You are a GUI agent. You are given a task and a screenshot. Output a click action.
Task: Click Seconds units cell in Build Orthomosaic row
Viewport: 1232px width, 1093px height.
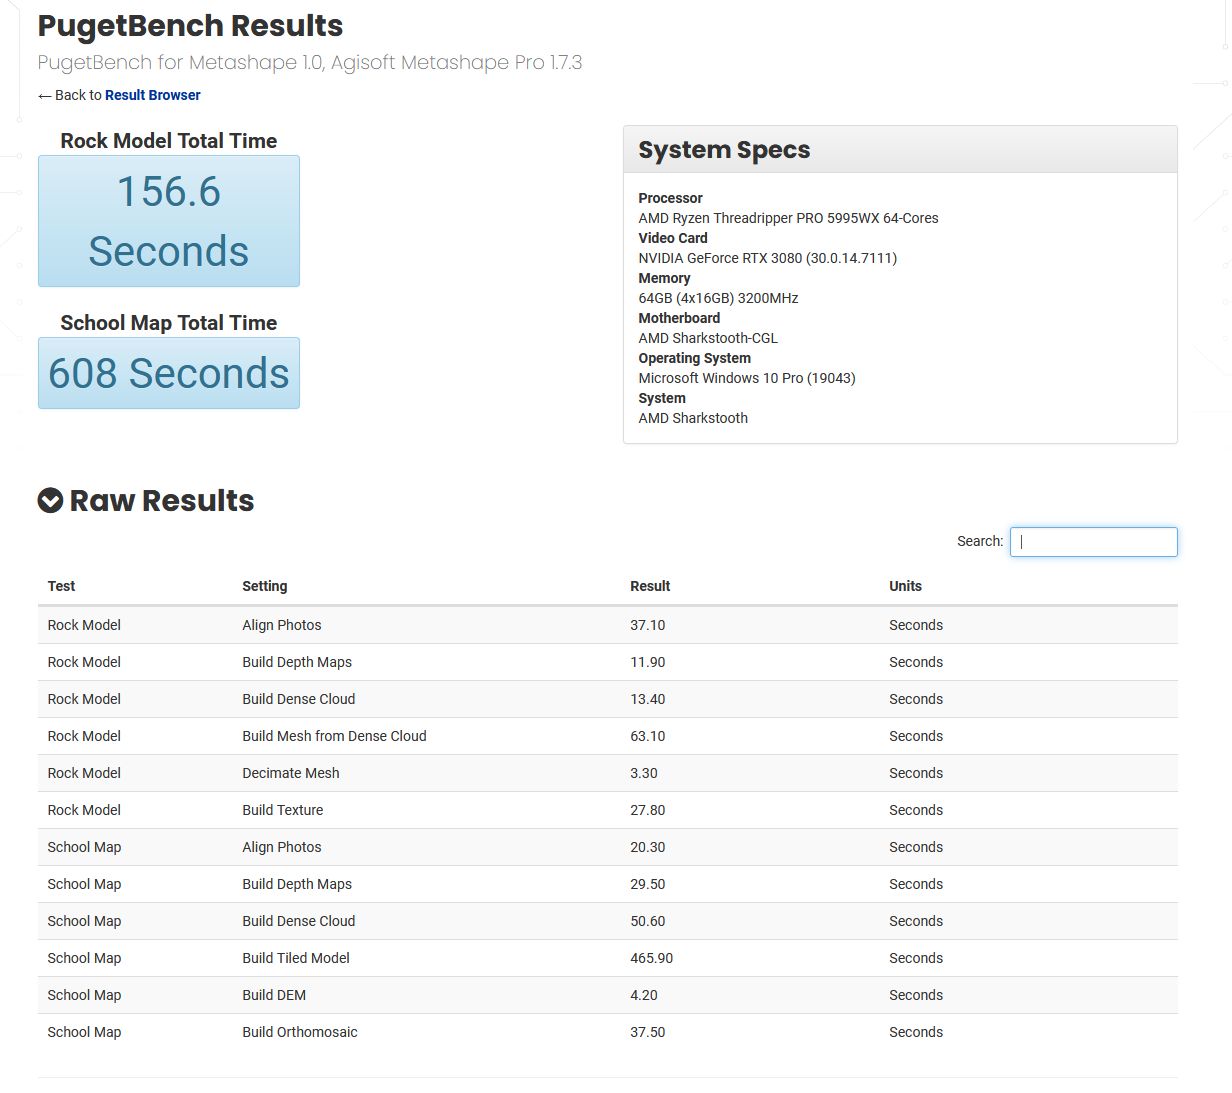(916, 1032)
